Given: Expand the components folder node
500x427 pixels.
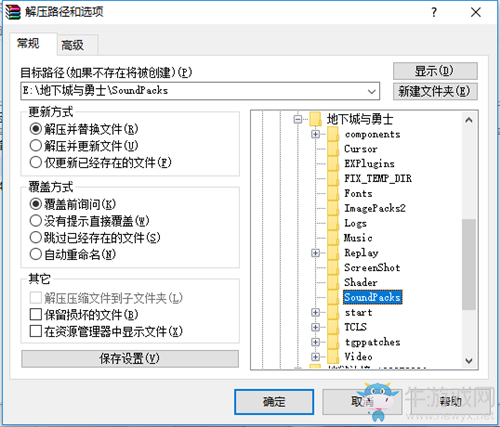Looking at the screenshot, I should [315, 134].
